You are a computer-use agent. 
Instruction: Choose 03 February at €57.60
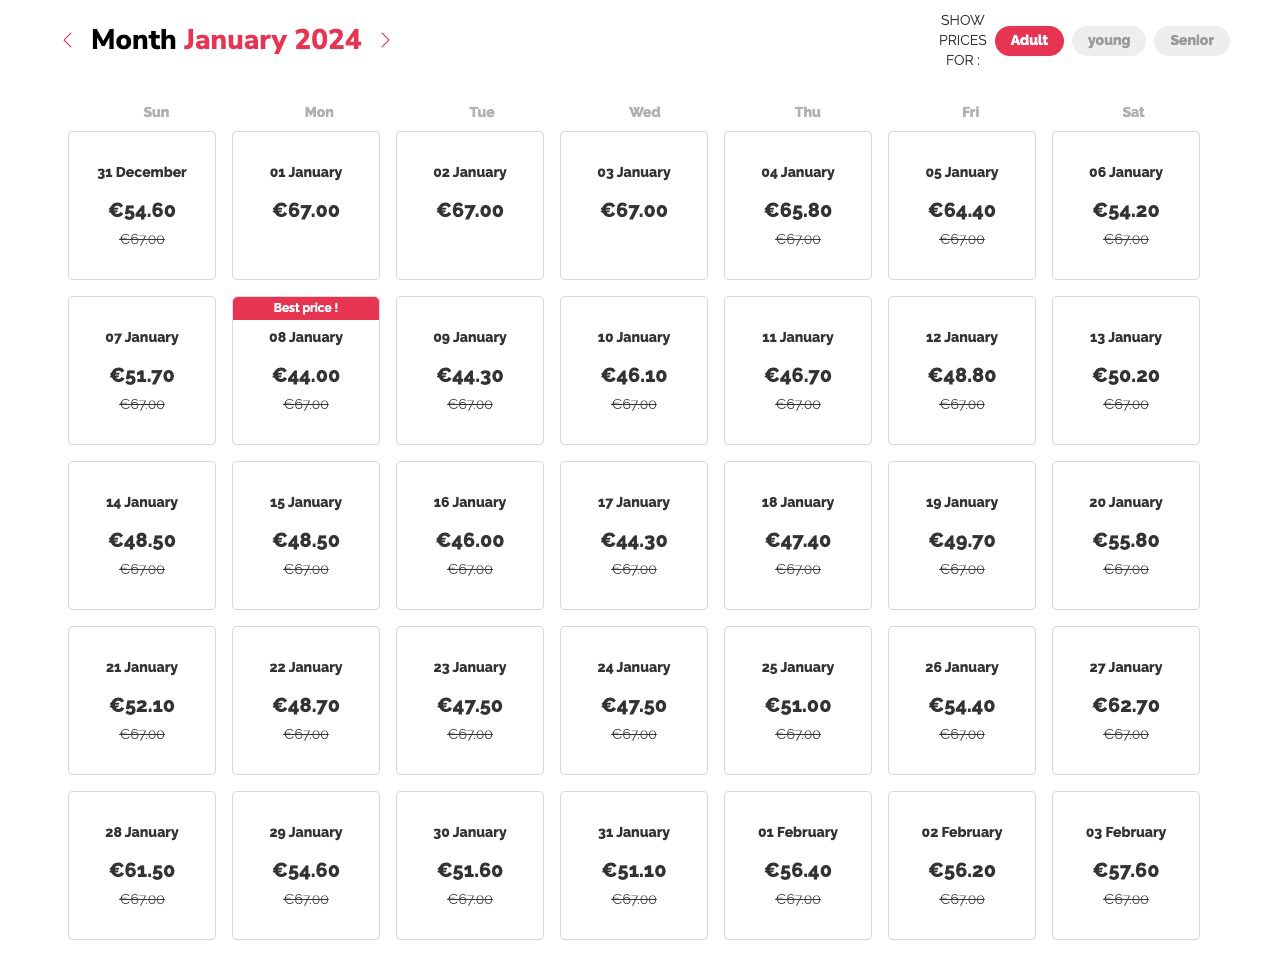1126,866
